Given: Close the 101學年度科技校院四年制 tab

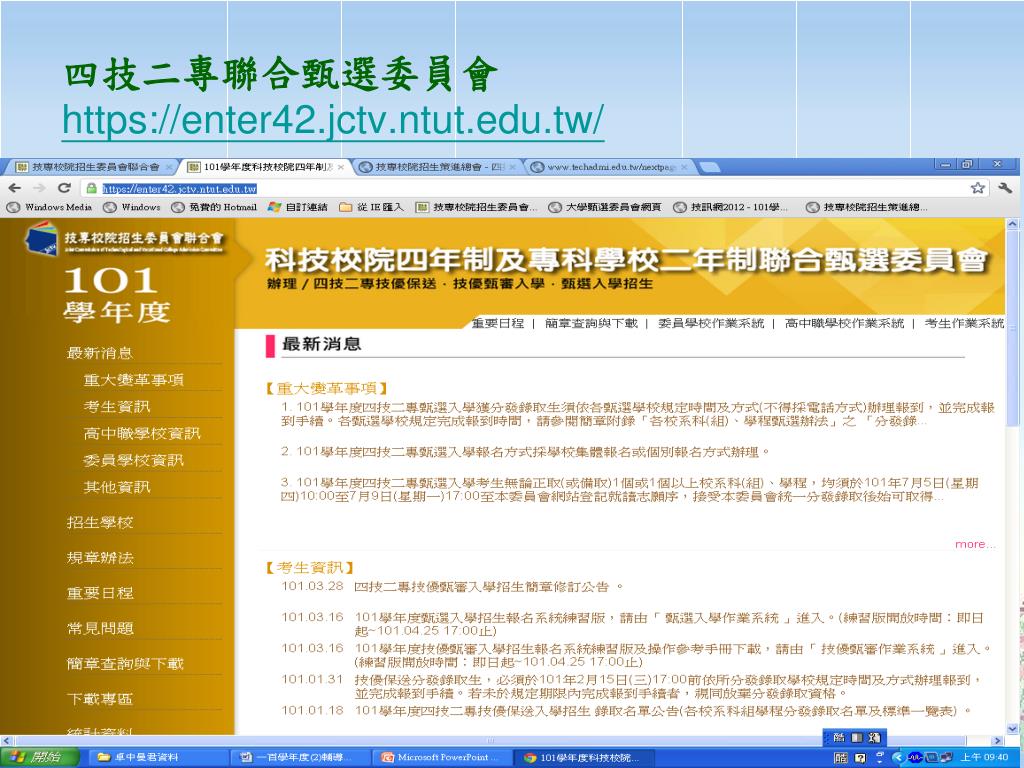Looking at the screenshot, I should point(342,167).
